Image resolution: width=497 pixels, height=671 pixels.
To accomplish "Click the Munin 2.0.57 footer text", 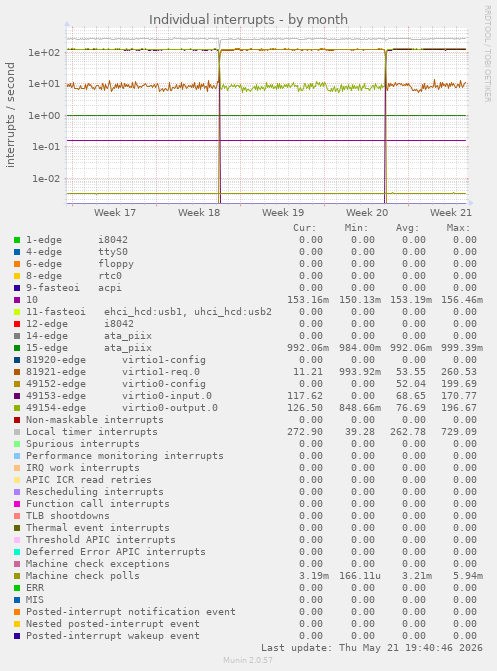I will tap(248, 660).
